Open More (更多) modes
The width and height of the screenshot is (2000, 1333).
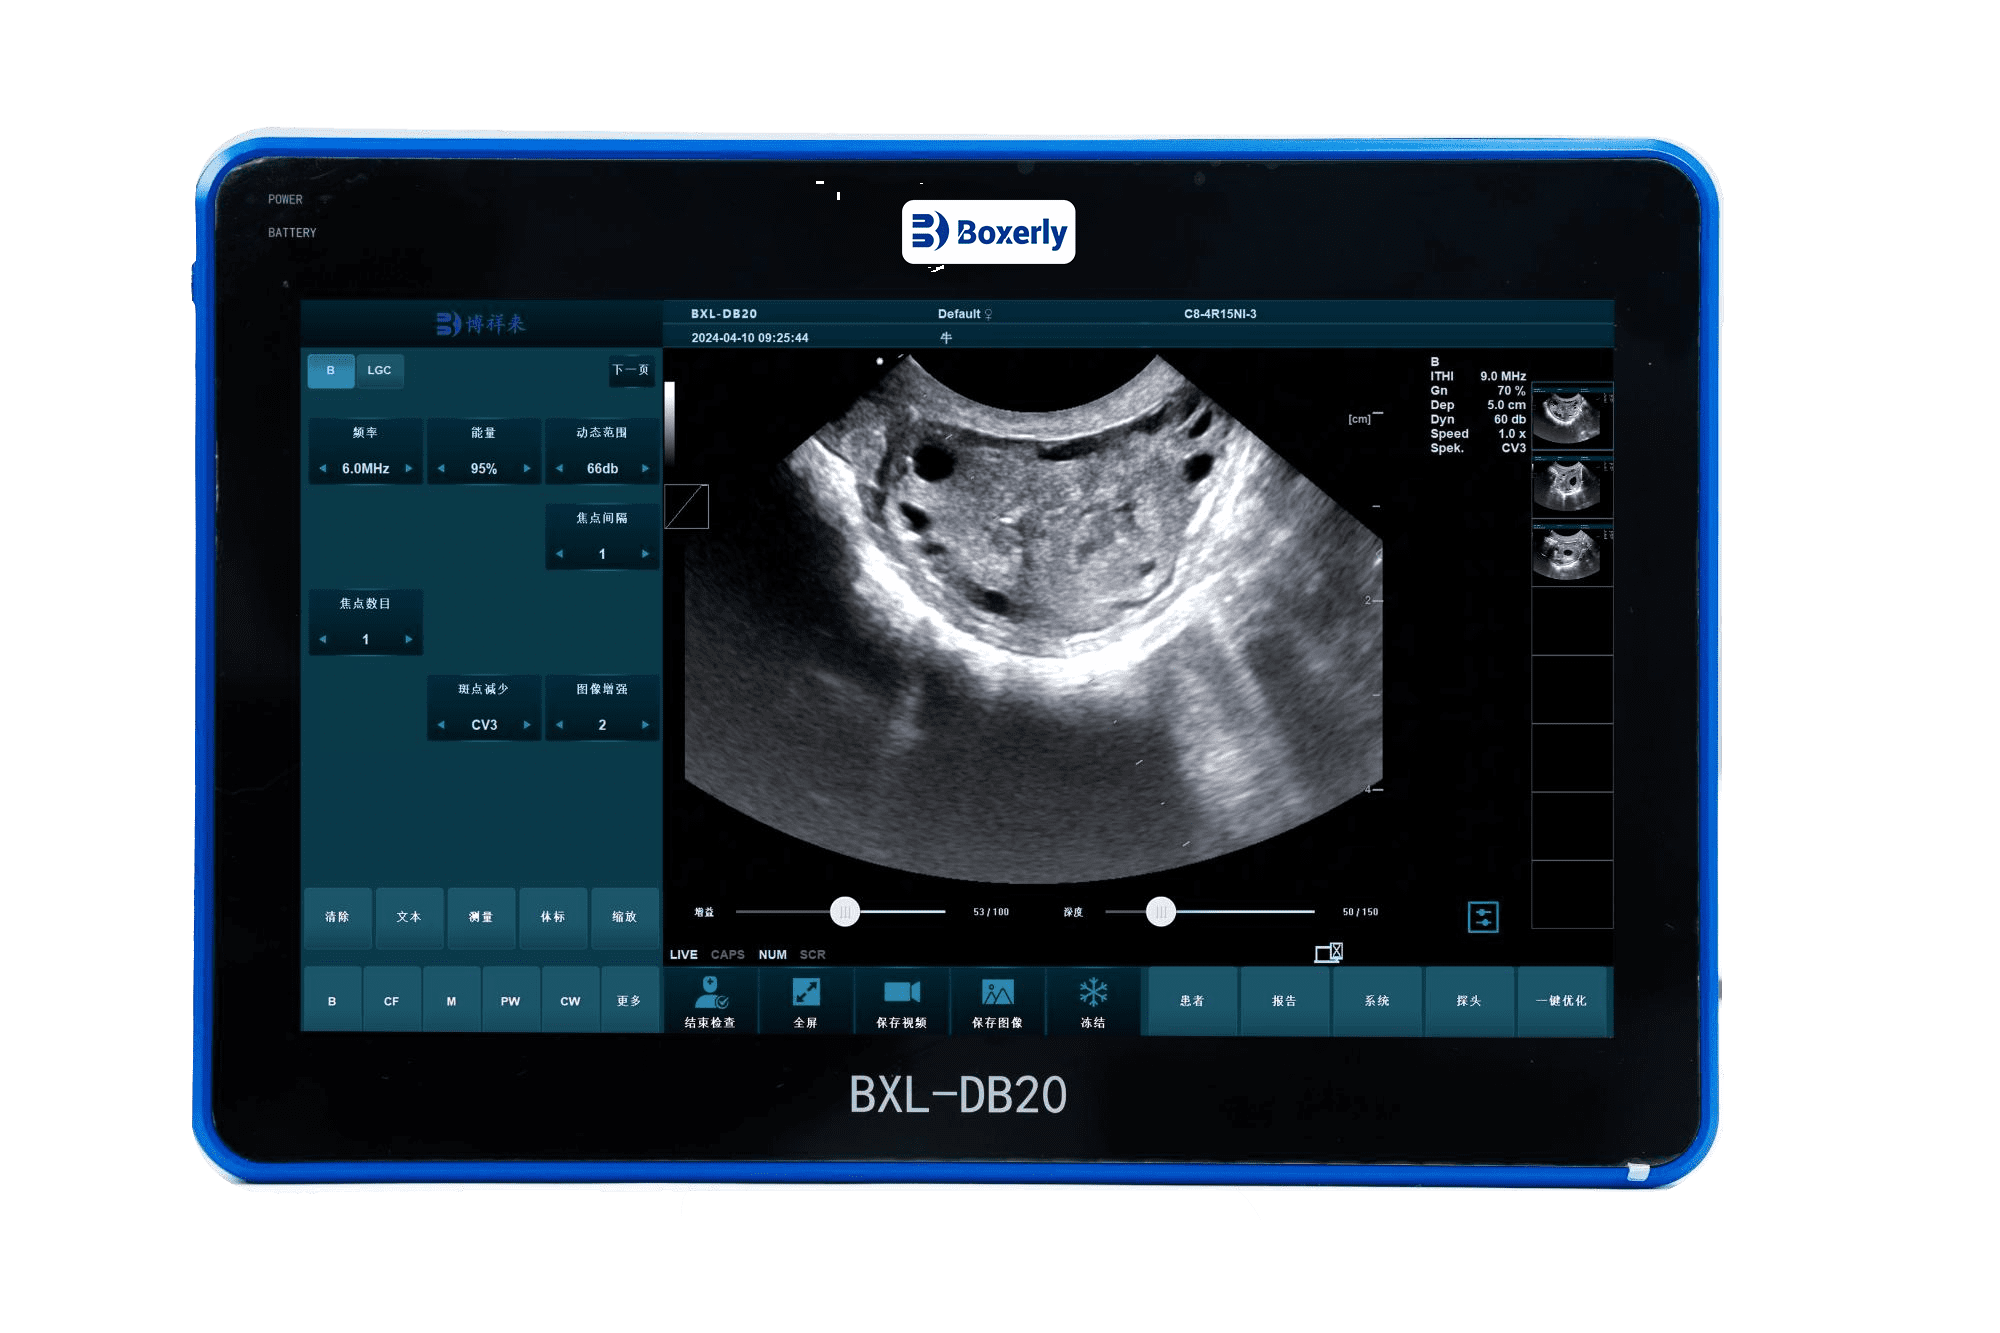(629, 1000)
